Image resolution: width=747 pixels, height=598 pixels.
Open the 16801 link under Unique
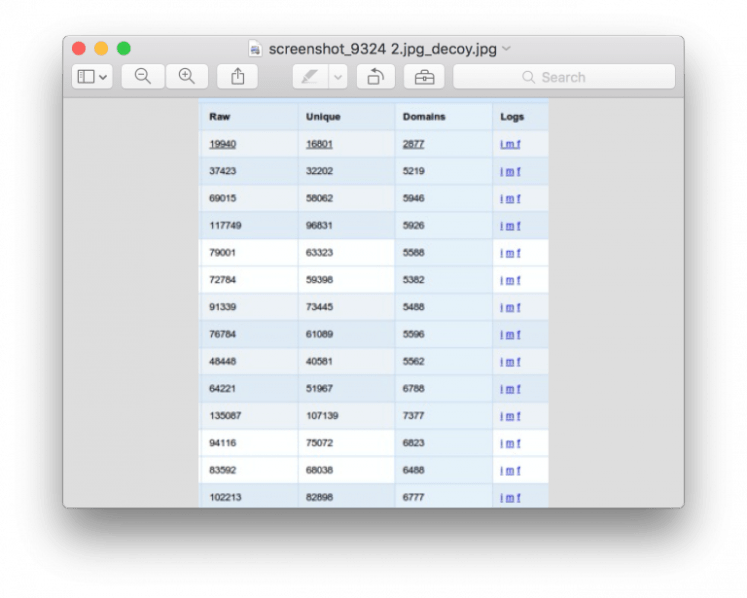319,144
